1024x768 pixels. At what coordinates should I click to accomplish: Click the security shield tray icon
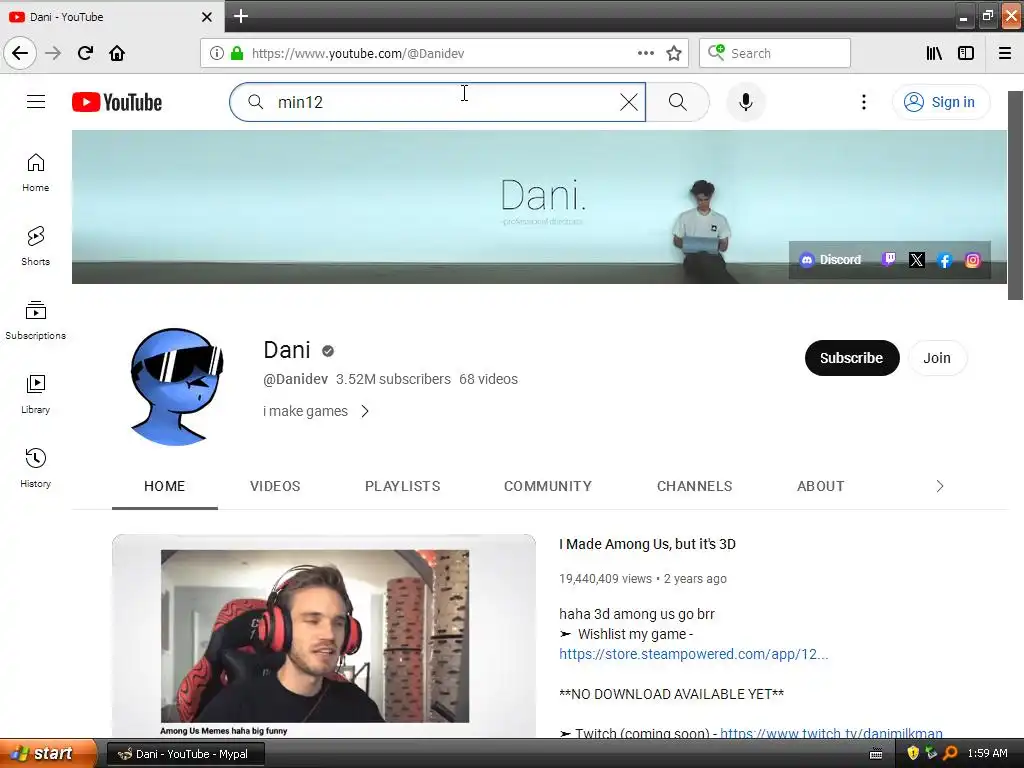913,753
